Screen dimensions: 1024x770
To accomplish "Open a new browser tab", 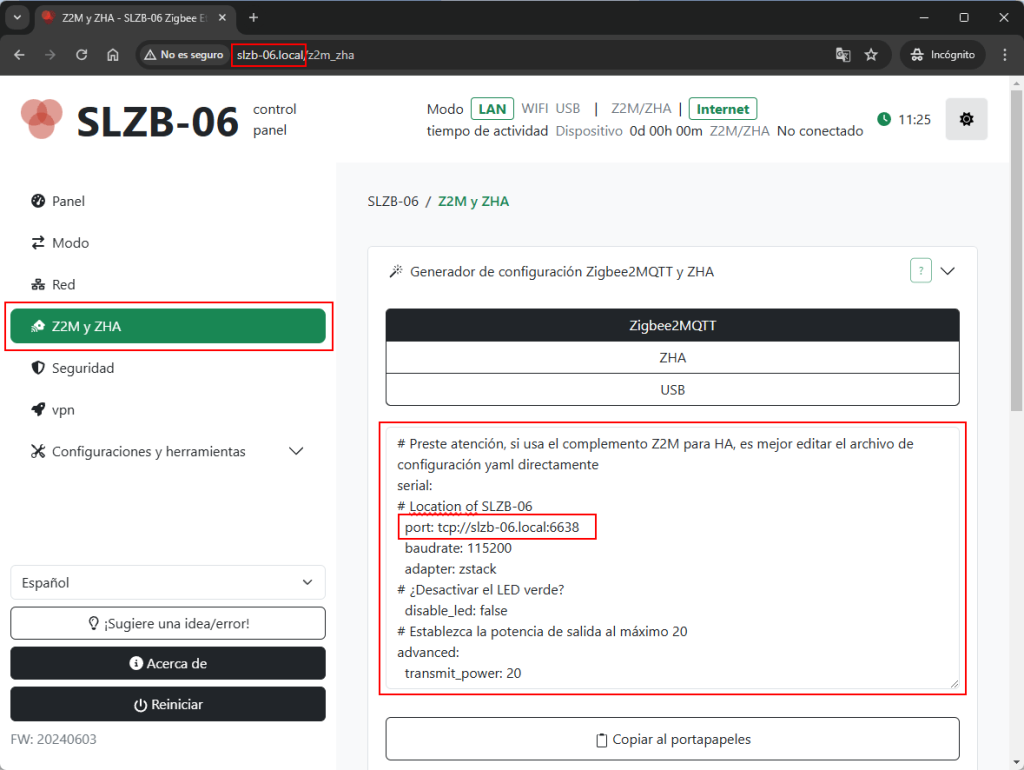I will 253,18.
